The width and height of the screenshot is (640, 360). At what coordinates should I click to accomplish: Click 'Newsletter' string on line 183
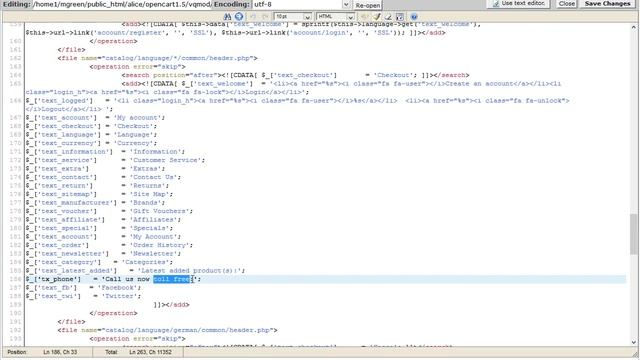click(155, 253)
